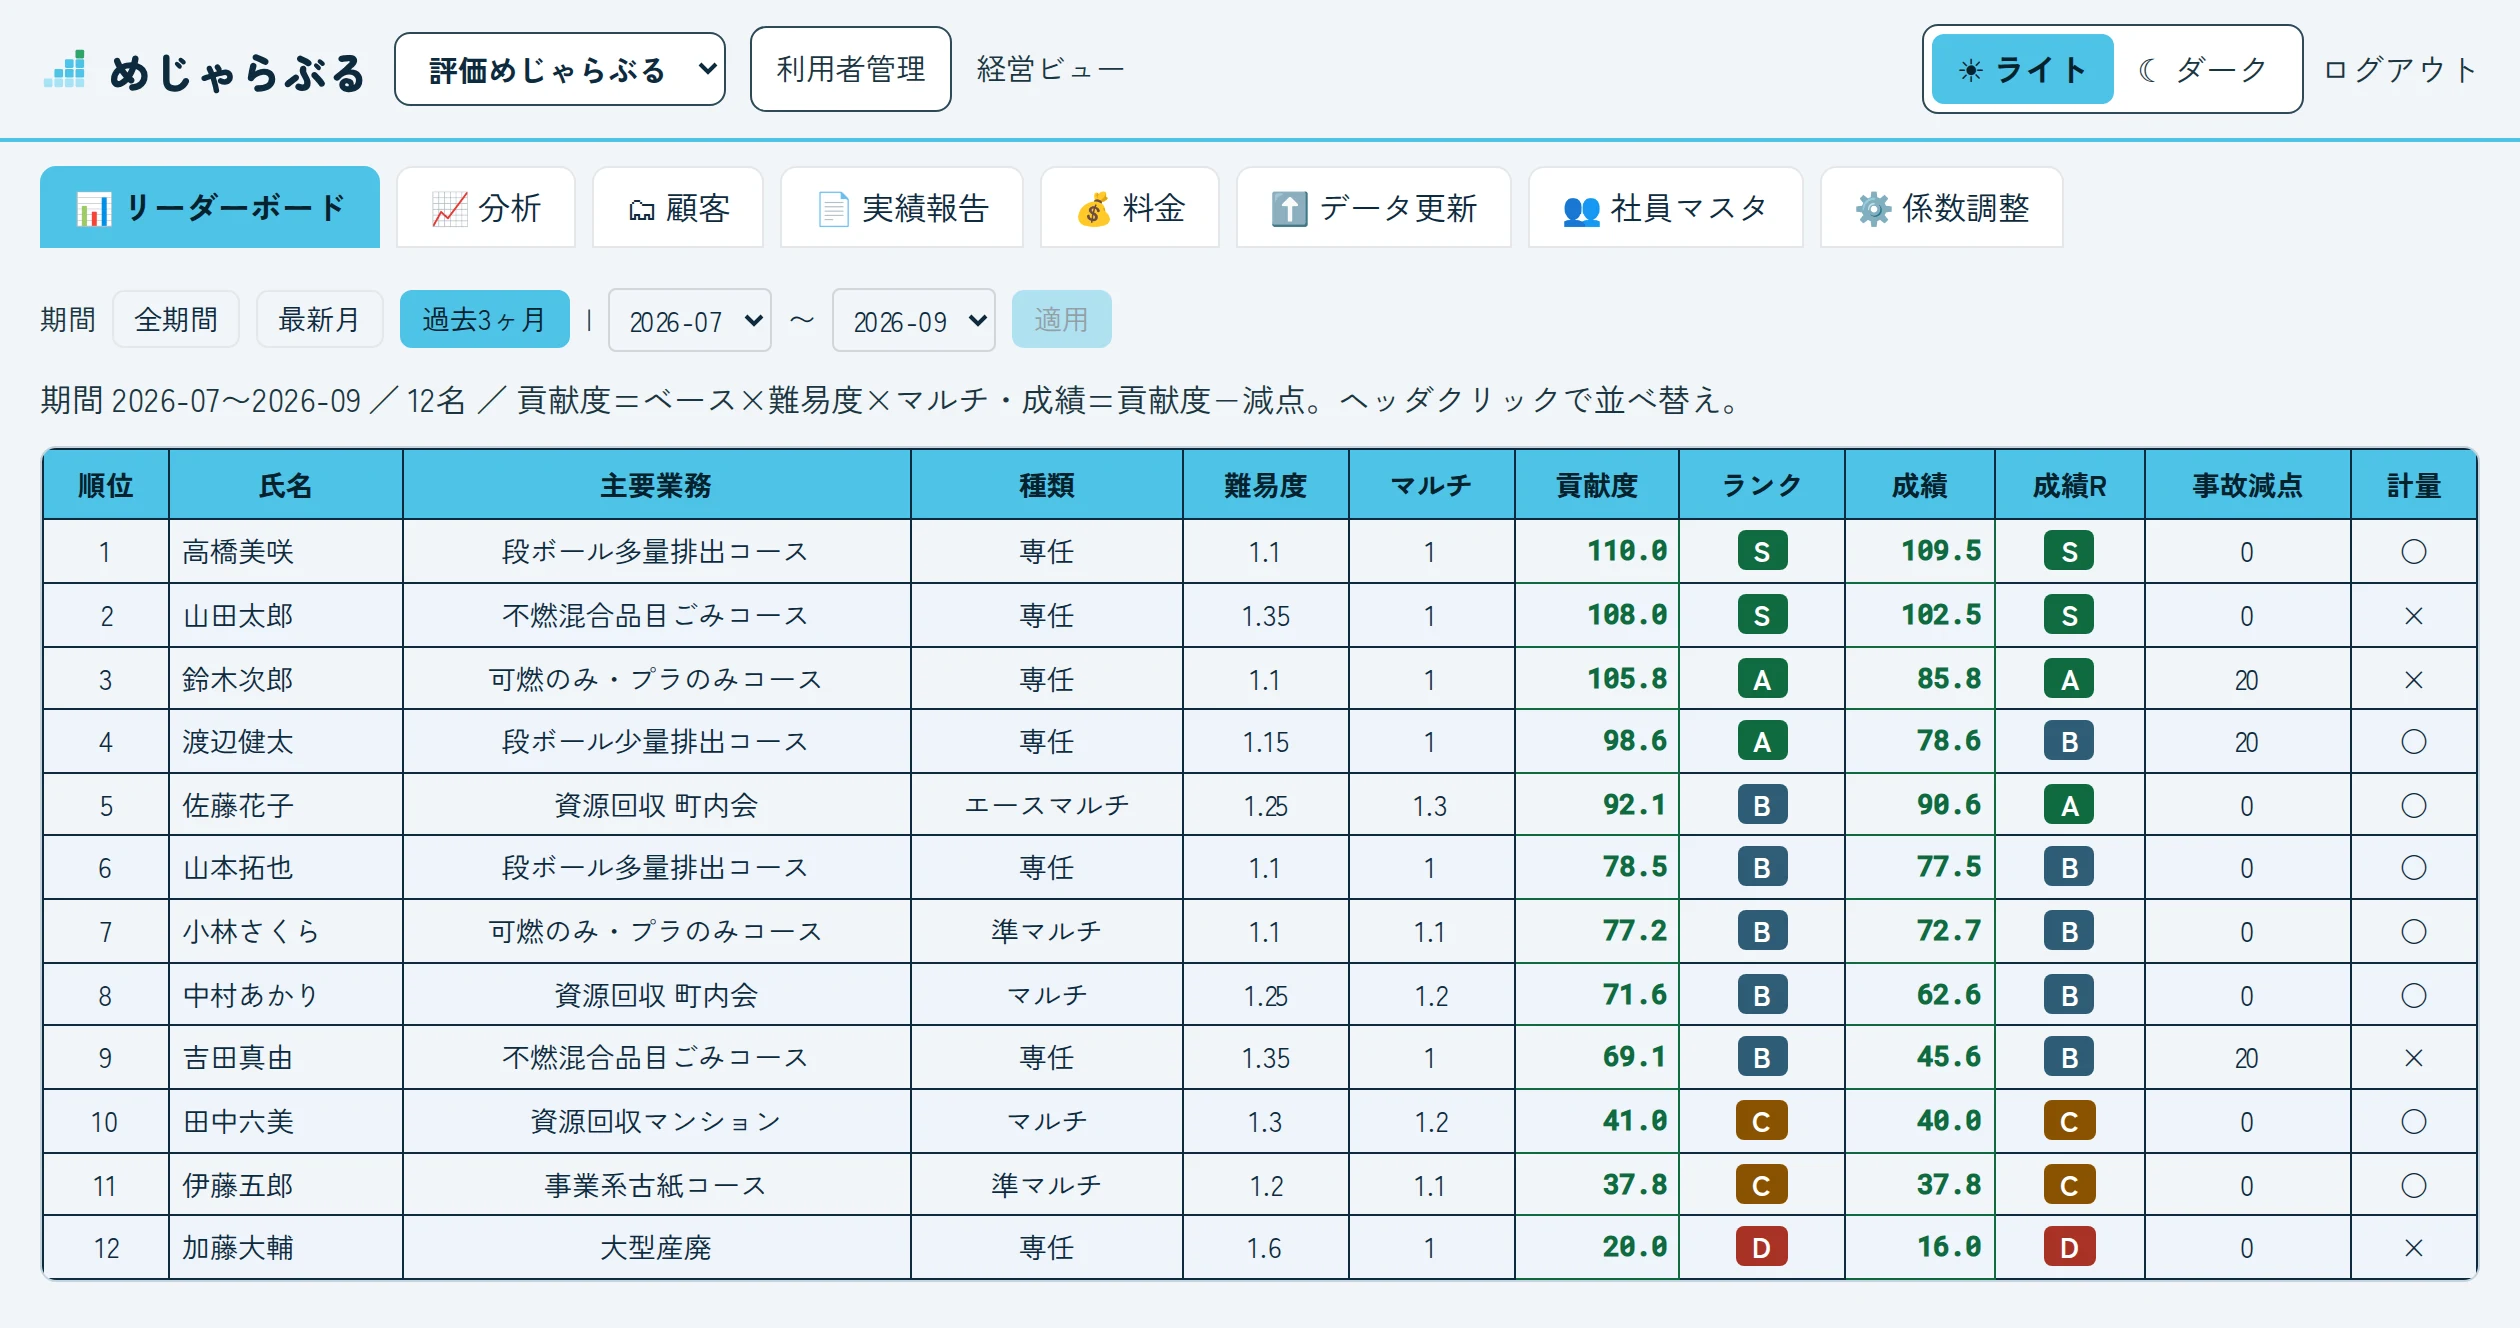
Task: Click the 計量 cross mark for 山田太郎
Action: [x=2413, y=615]
